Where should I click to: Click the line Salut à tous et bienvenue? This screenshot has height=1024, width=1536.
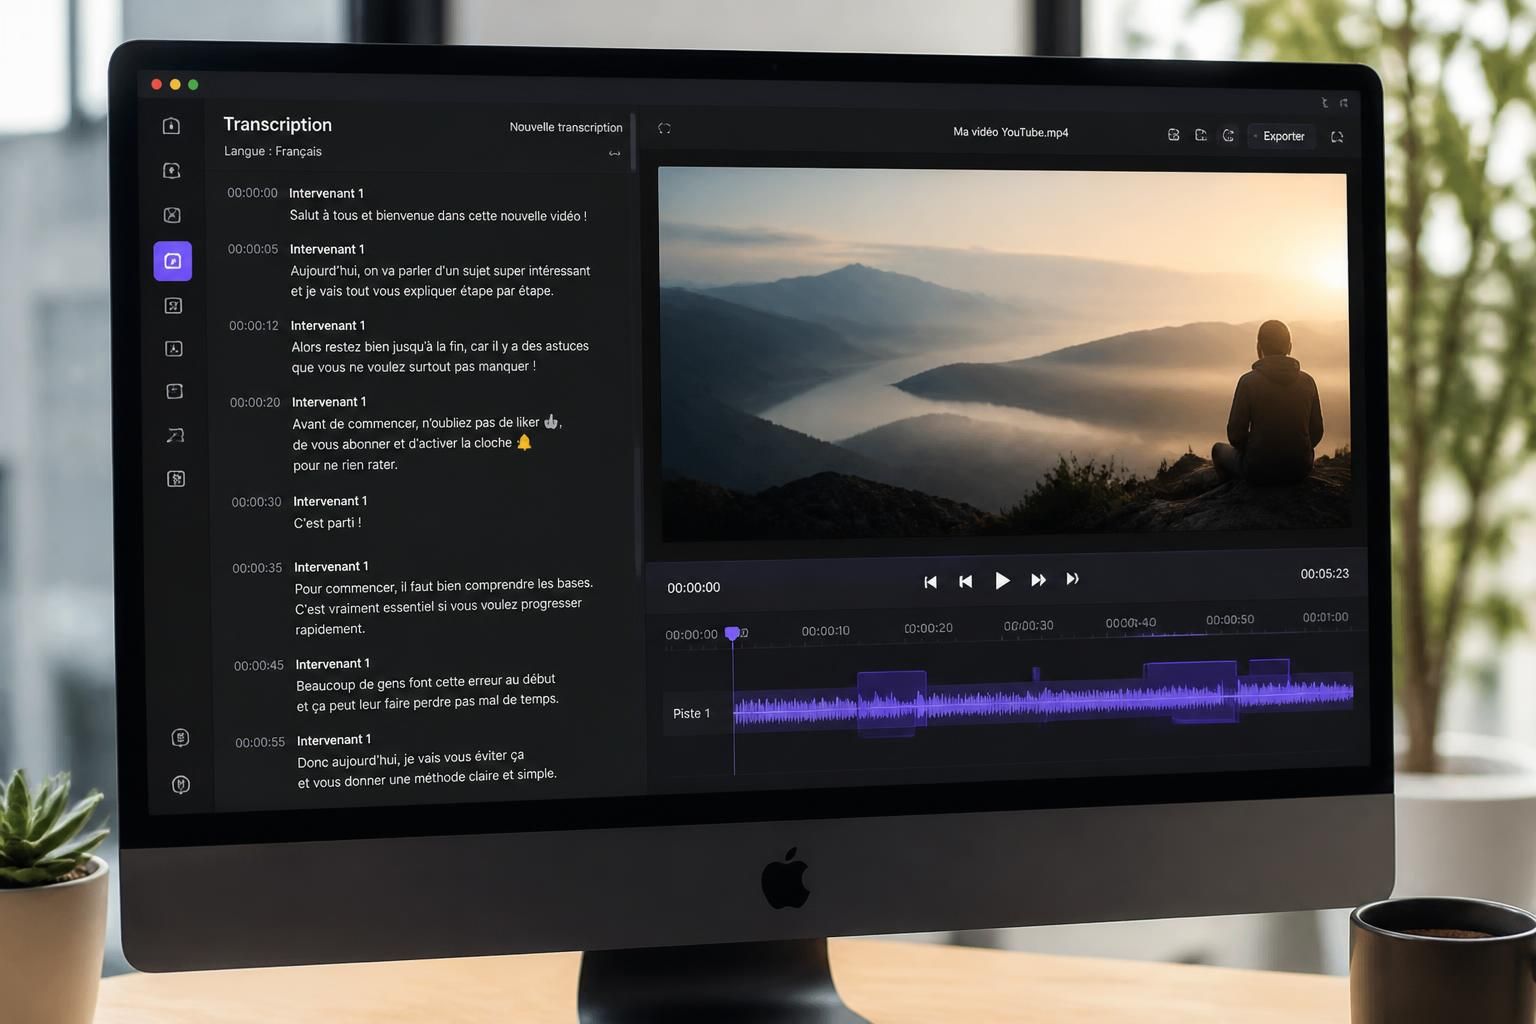(x=438, y=216)
